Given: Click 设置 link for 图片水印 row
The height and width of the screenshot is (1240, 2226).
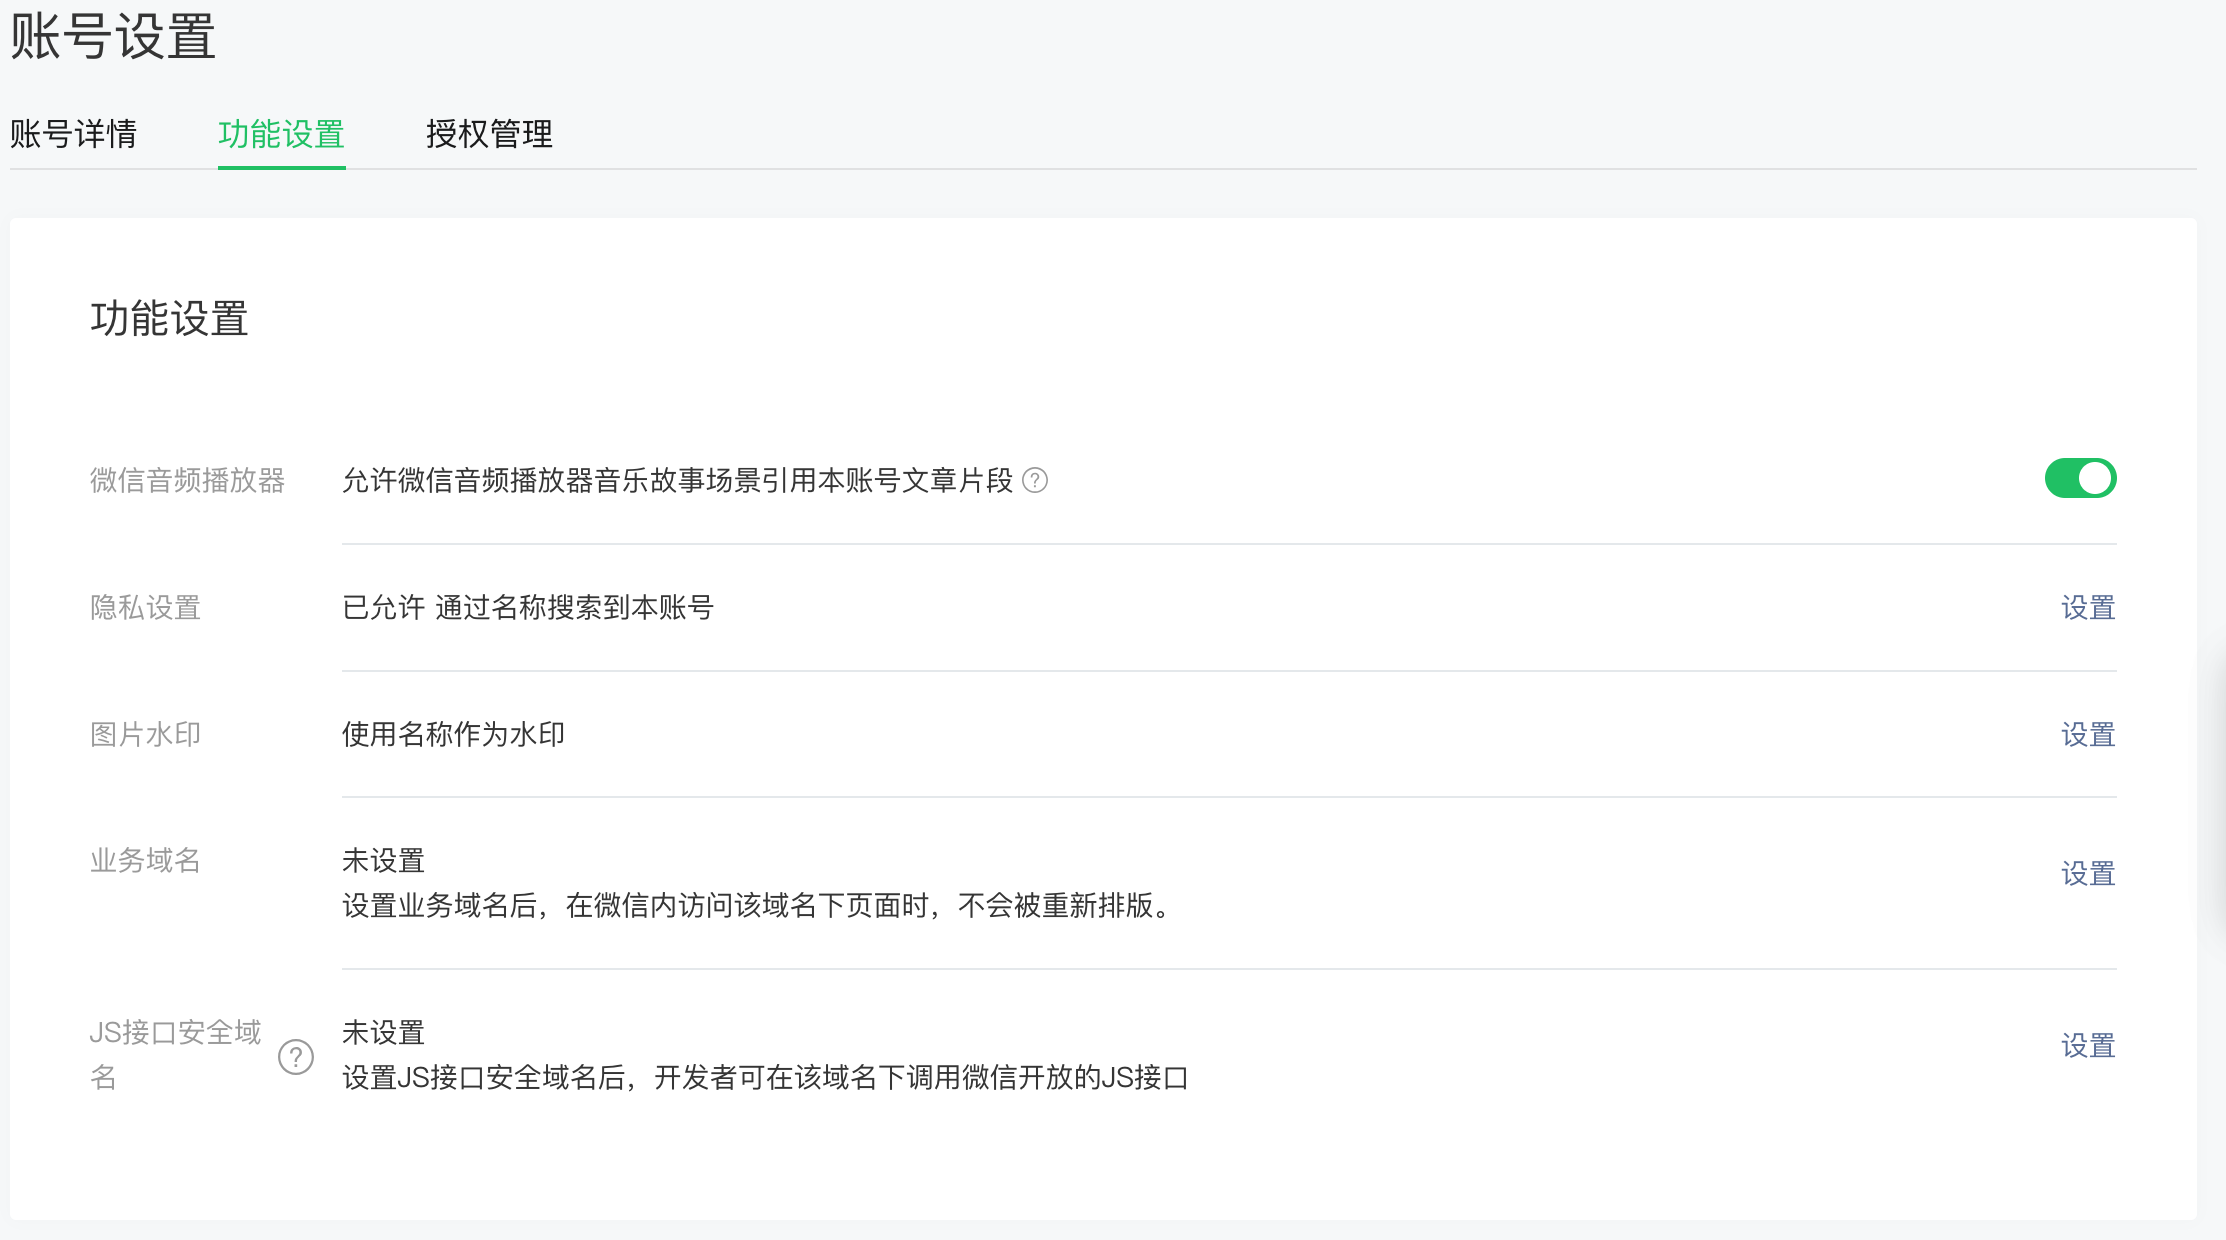Looking at the screenshot, I should (2088, 735).
